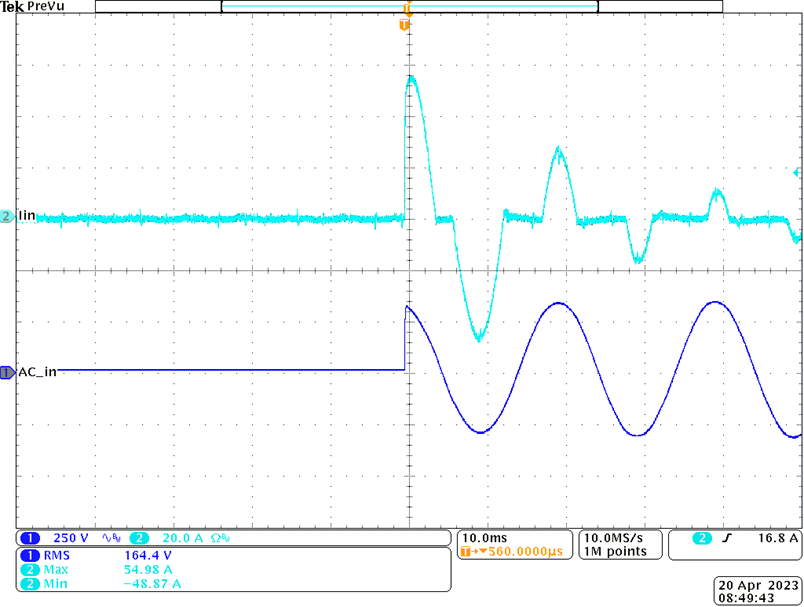Click the trigger source channel 2 badge
Screen dimensions: 804x607
[x=702, y=538]
